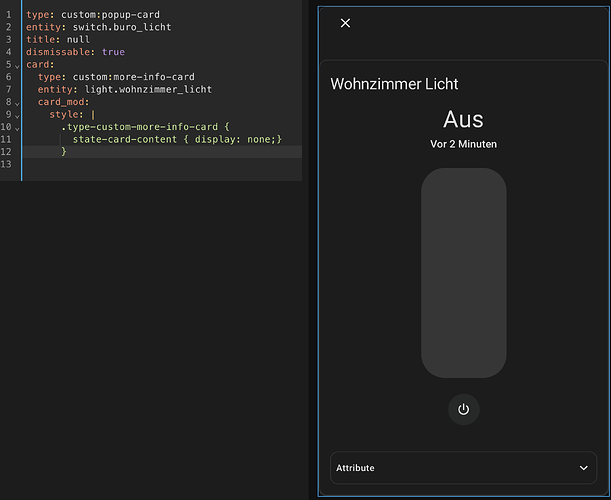This screenshot has height=500, width=611.
Task: Click the chevron arrow beside Attribute
Action: point(584,467)
